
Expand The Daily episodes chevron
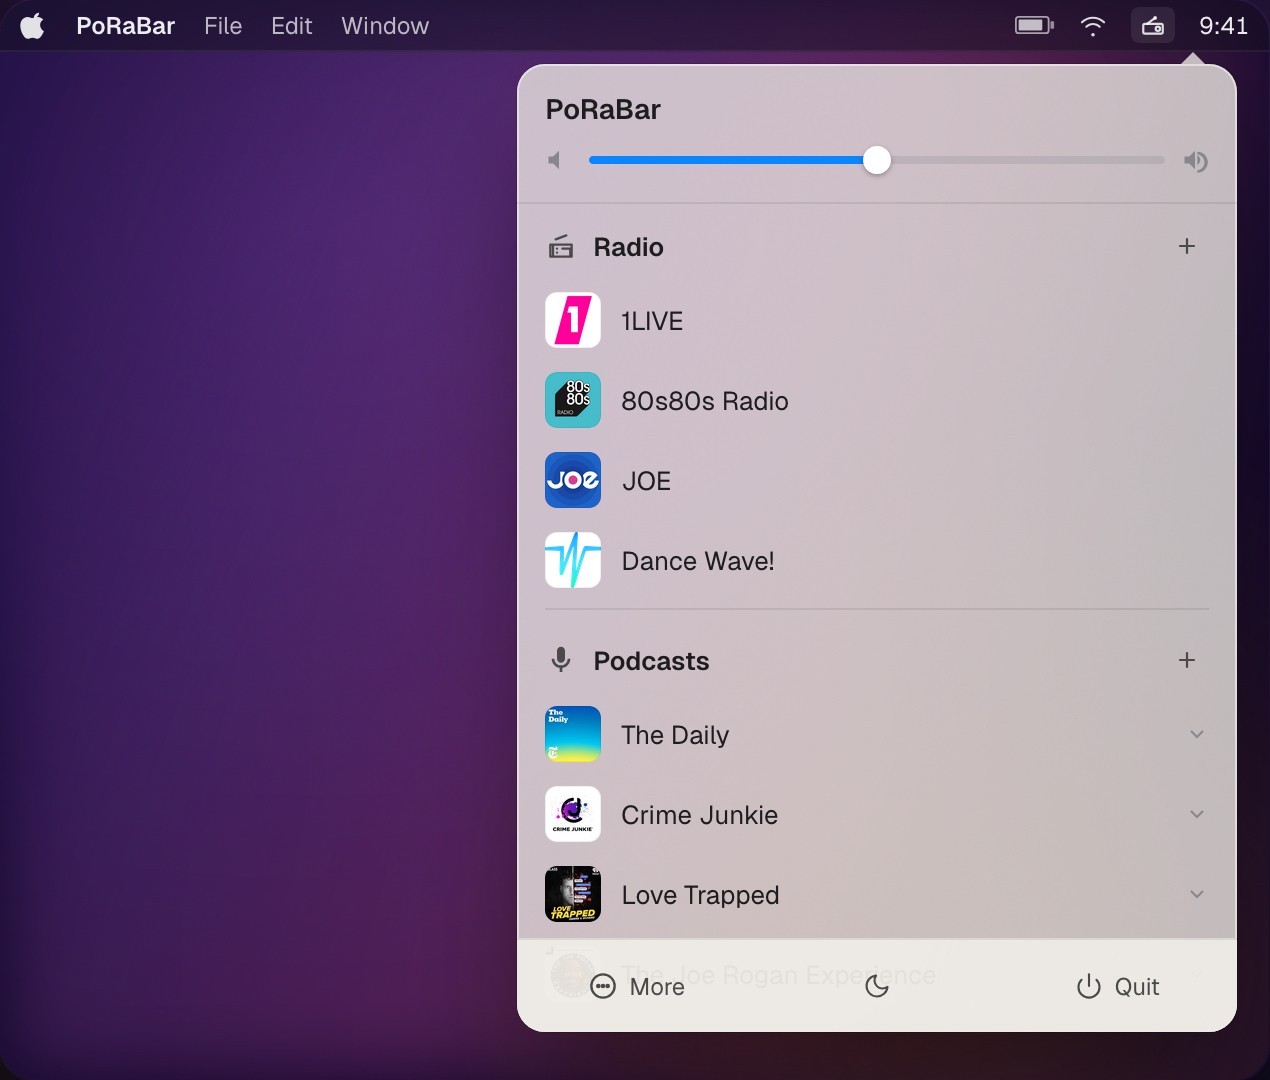point(1197,734)
